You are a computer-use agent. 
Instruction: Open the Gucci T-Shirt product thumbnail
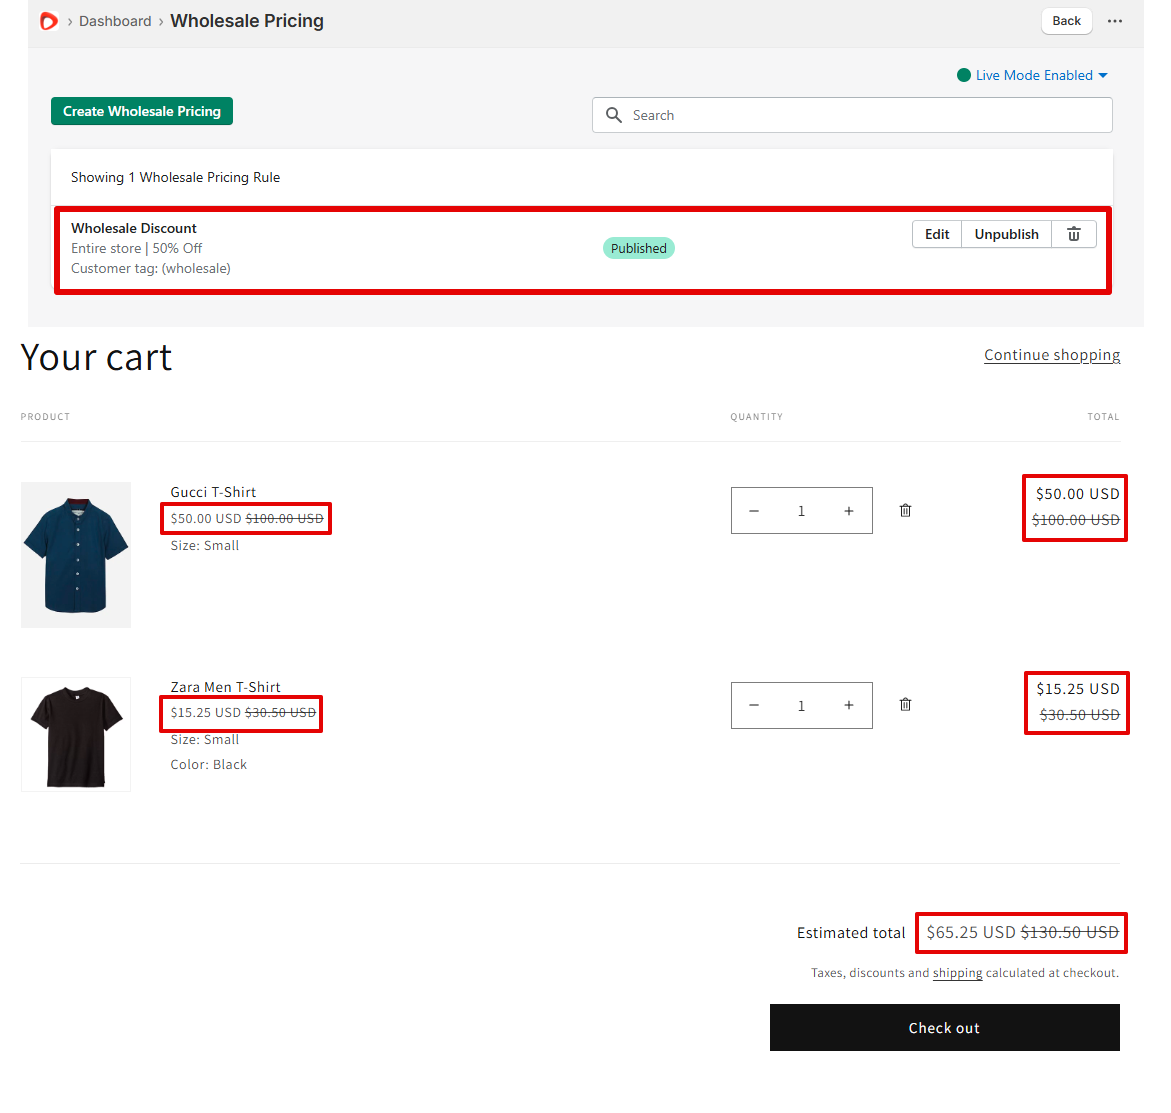coord(76,555)
